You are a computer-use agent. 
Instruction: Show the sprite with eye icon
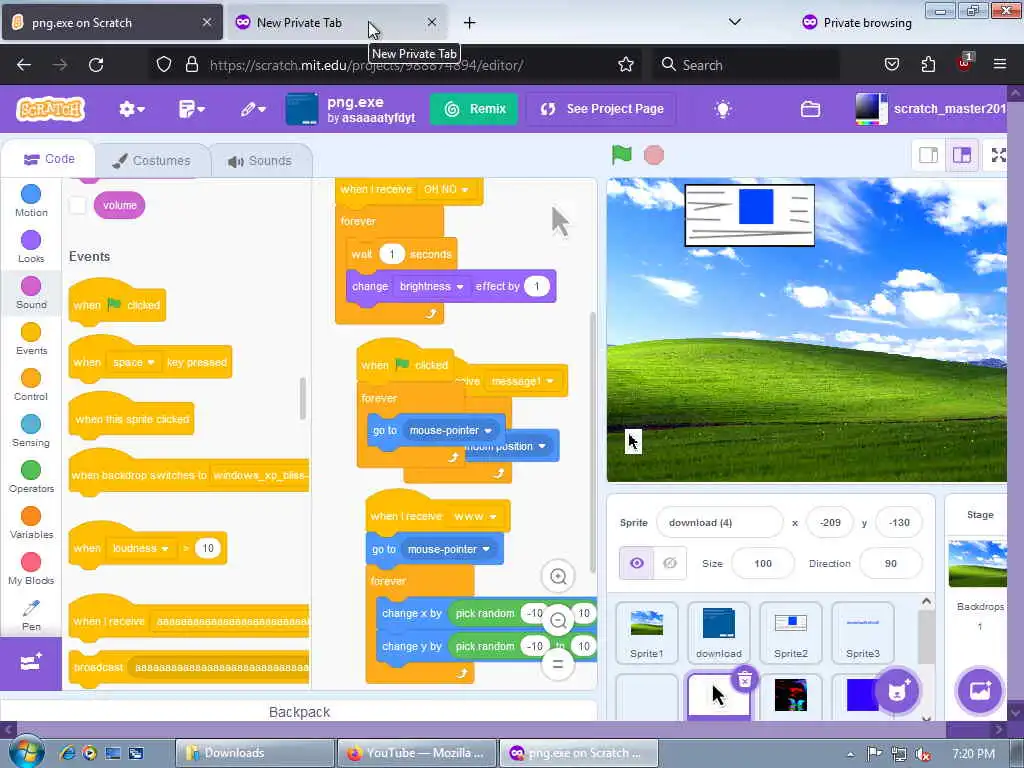pyautogui.click(x=636, y=563)
